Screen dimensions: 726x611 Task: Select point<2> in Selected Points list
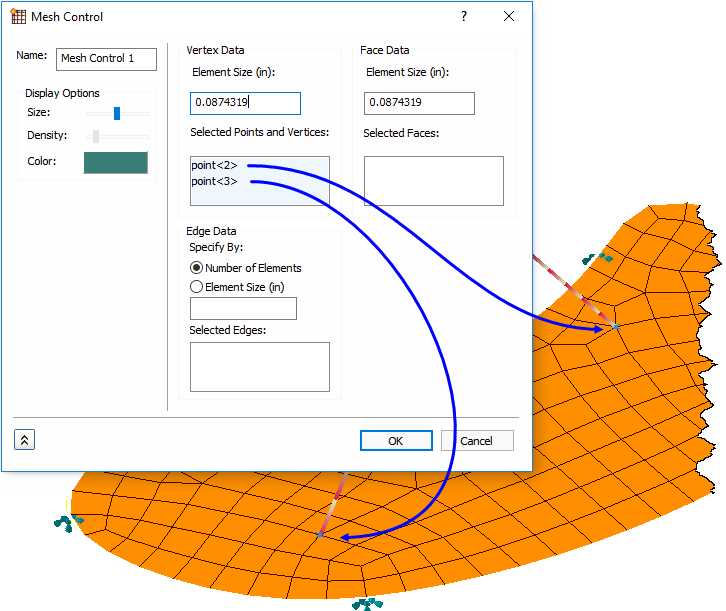click(x=214, y=166)
